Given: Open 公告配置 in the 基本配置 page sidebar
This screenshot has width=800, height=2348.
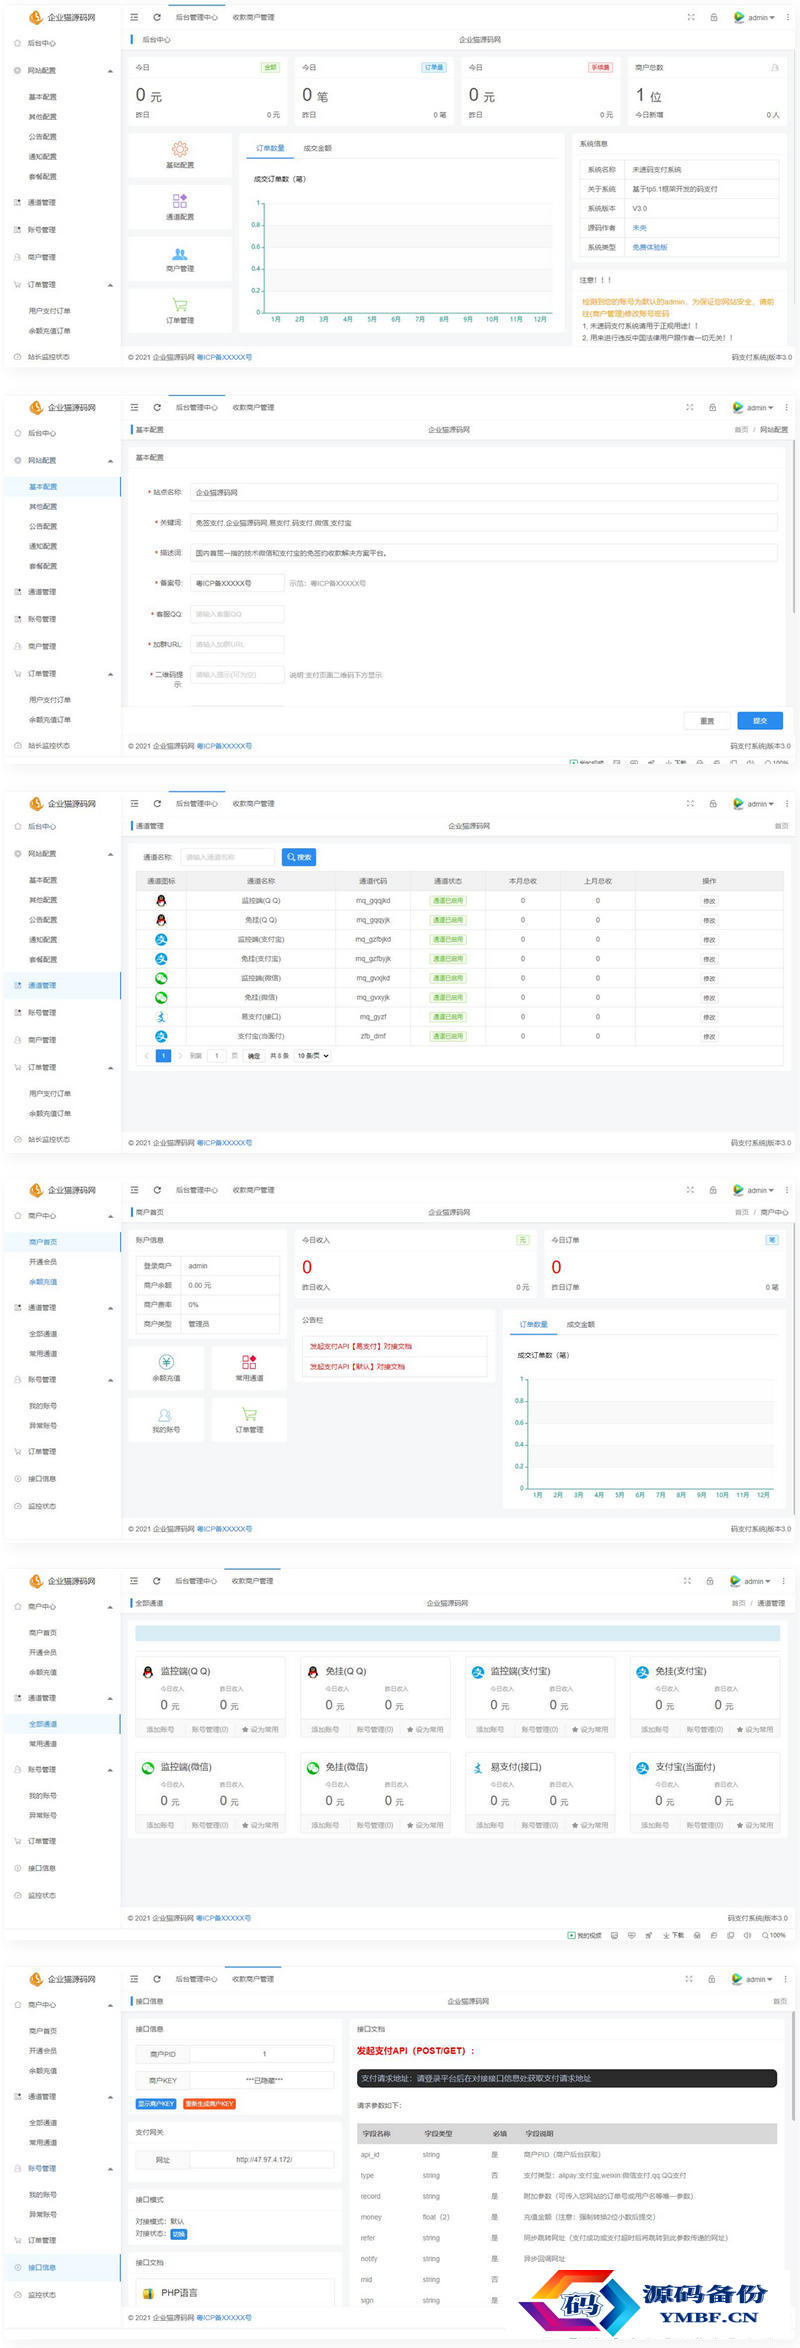Looking at the screenshot, I should (x=43, y=526).
